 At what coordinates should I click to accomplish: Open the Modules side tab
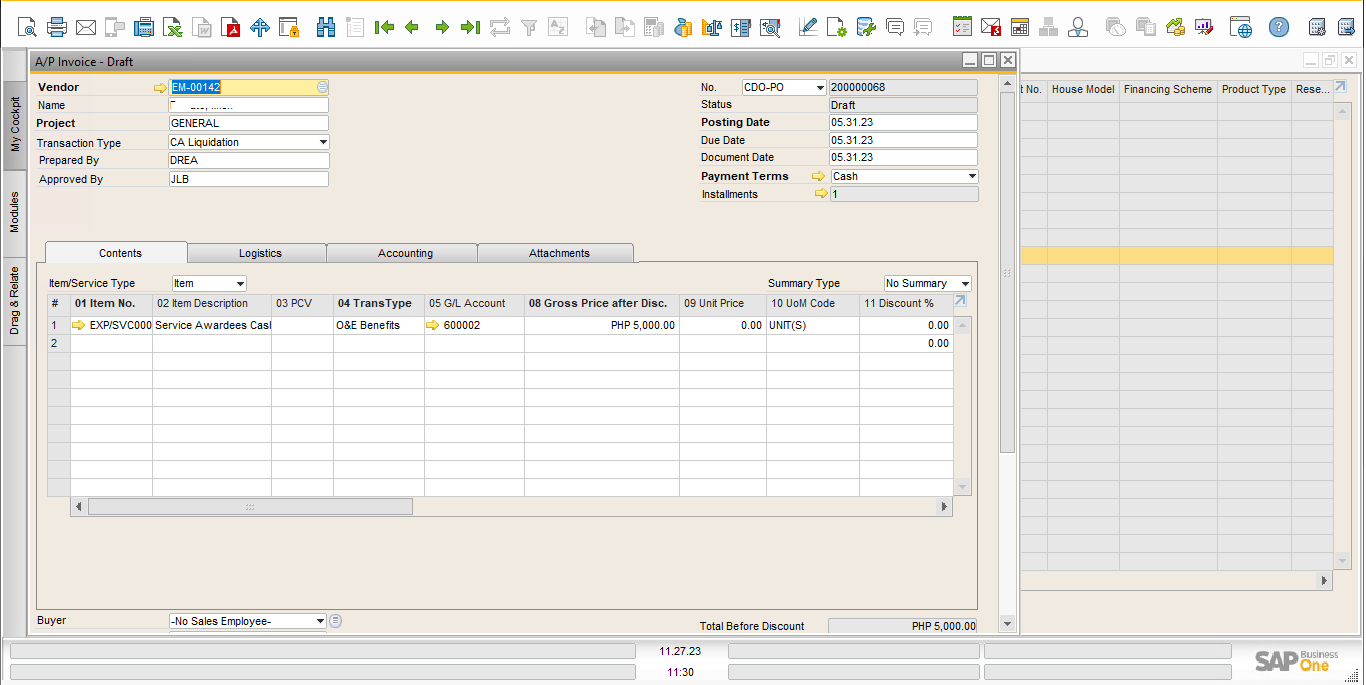15,212
